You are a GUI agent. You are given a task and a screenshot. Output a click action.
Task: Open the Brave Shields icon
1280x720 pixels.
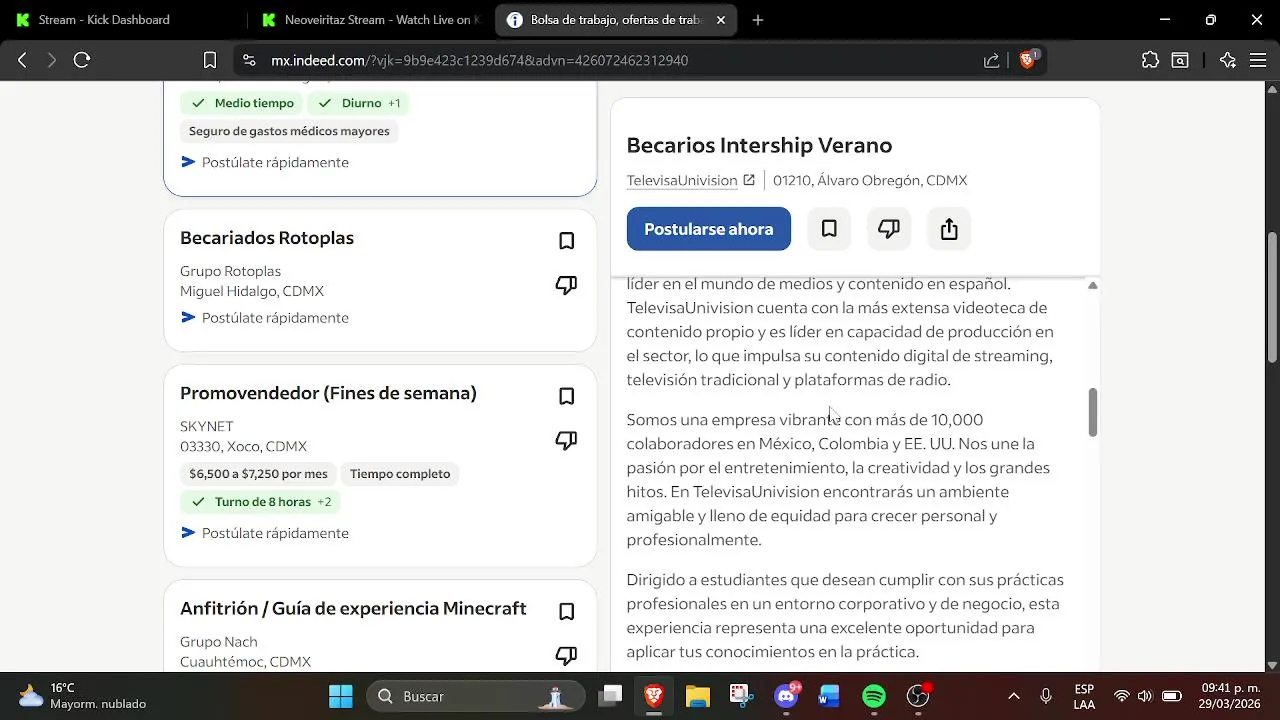[x=1028, y=60]
